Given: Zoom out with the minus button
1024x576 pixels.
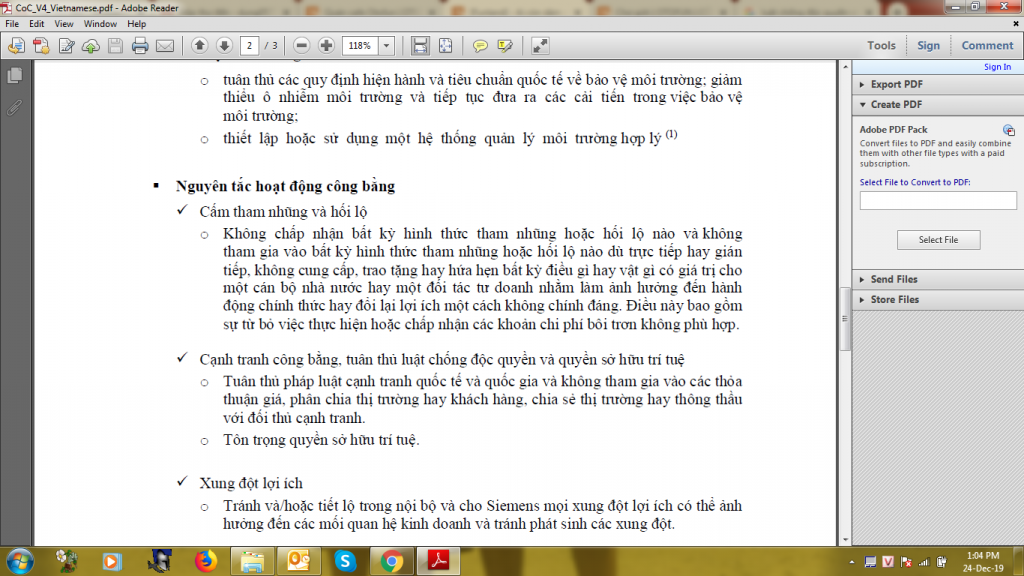Looking at the screenshot, I should click(301, 45).
